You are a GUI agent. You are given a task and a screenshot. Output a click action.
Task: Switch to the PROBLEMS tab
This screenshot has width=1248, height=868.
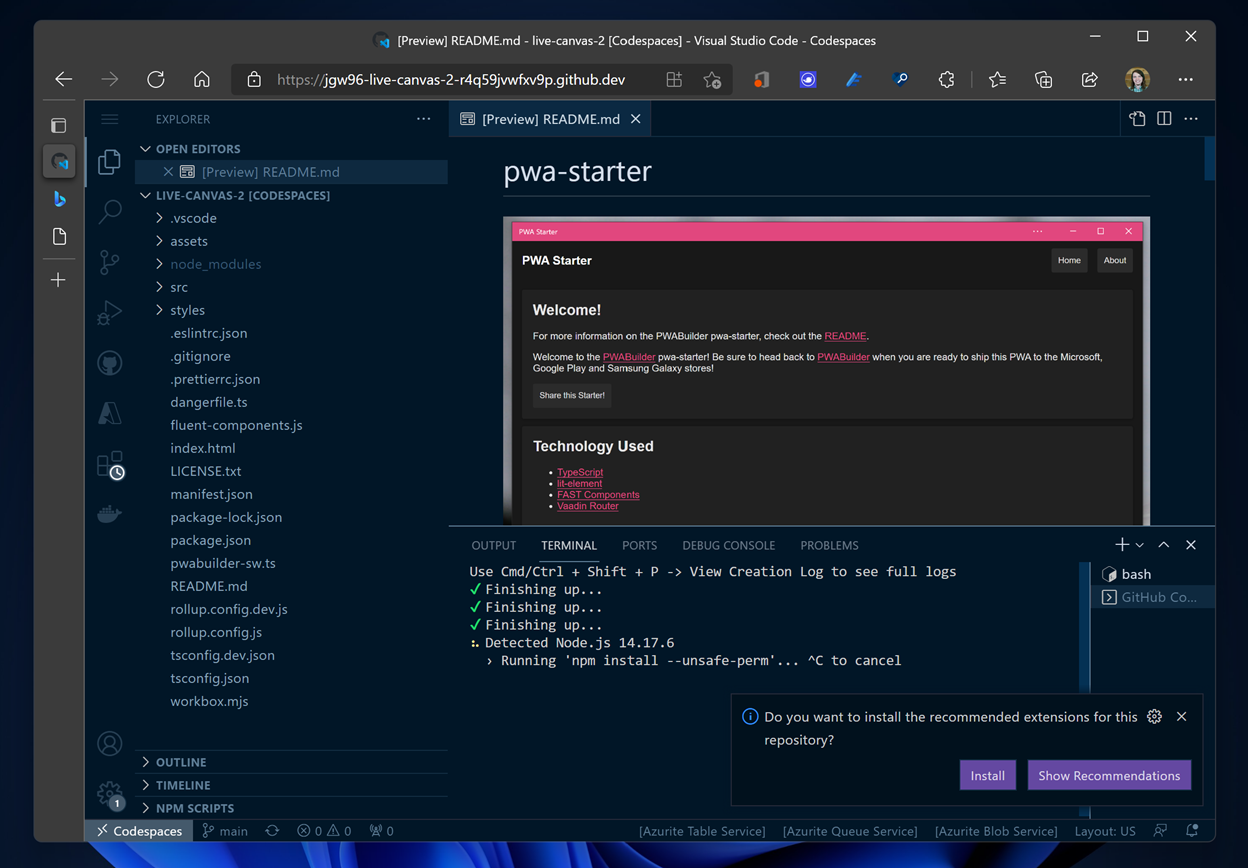tap(829, 546)
